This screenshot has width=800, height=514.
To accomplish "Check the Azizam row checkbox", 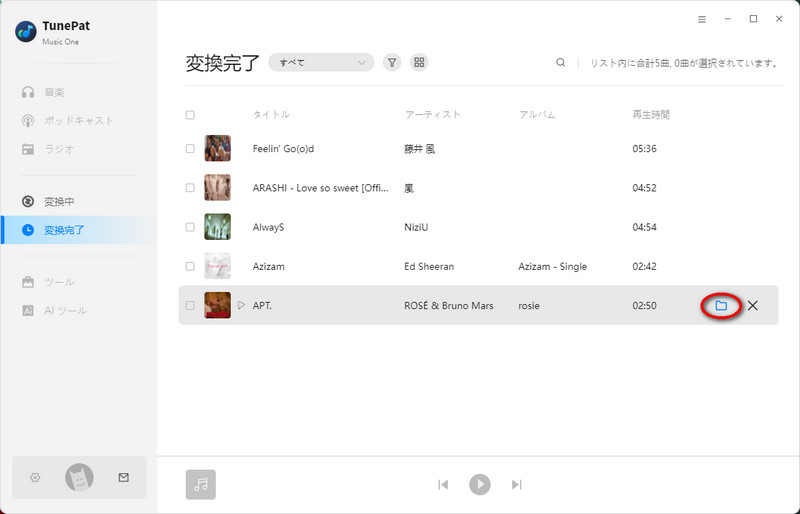I will (190, 266).
